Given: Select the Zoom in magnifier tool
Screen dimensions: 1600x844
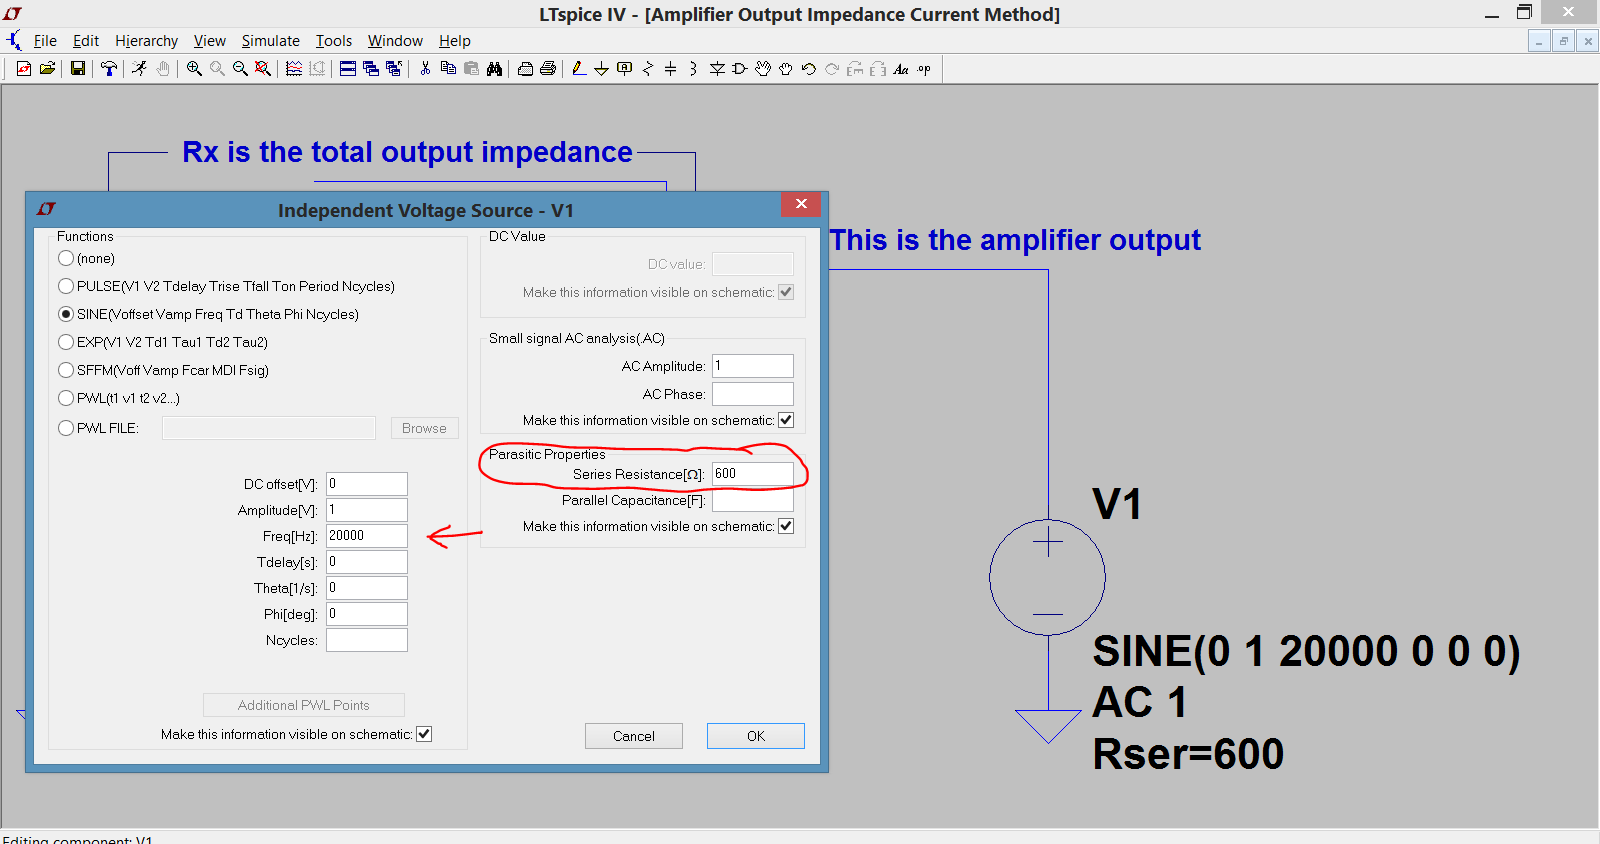Looking at the screenshot, I should tap(194, 69).
